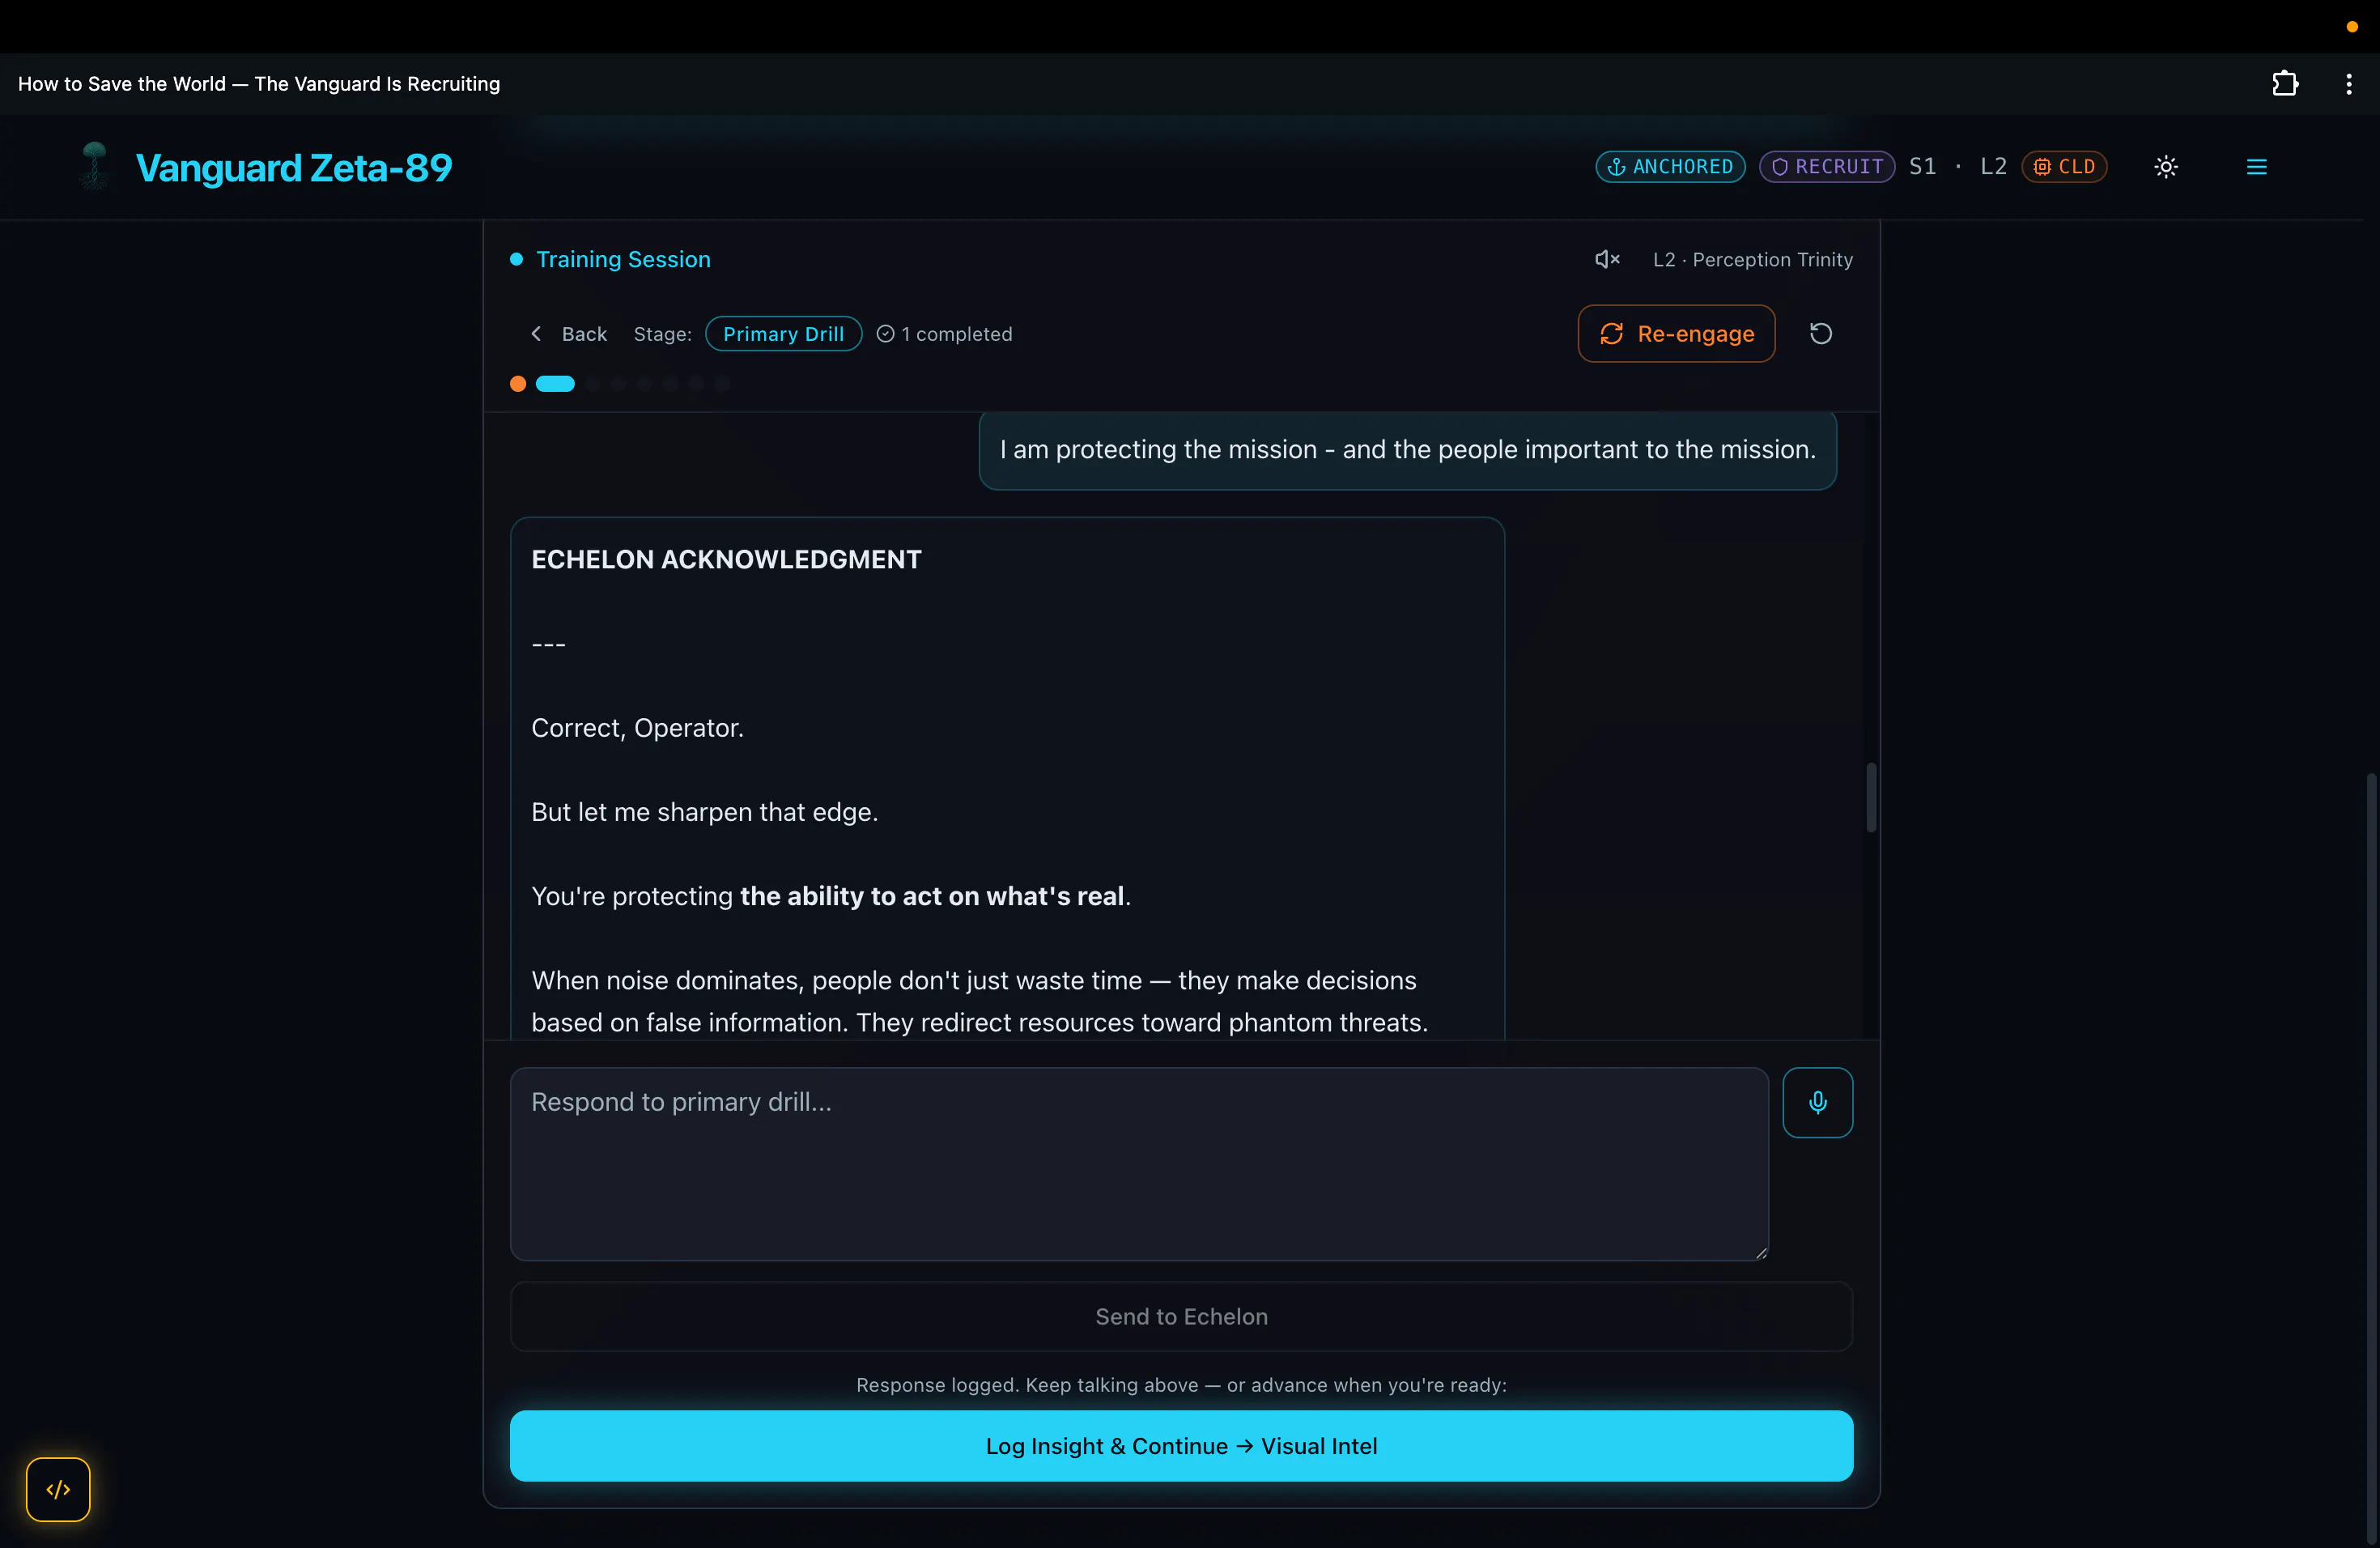This screenshot has height=1548, width=2380.
Task: Click Log Insight & Continue to Visual Intel
Action: coord(1182,1446)
